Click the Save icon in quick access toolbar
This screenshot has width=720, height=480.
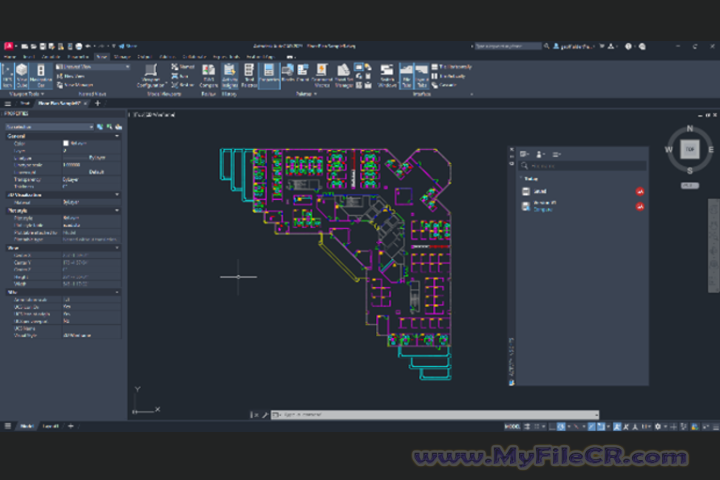(x=43, y=46)
